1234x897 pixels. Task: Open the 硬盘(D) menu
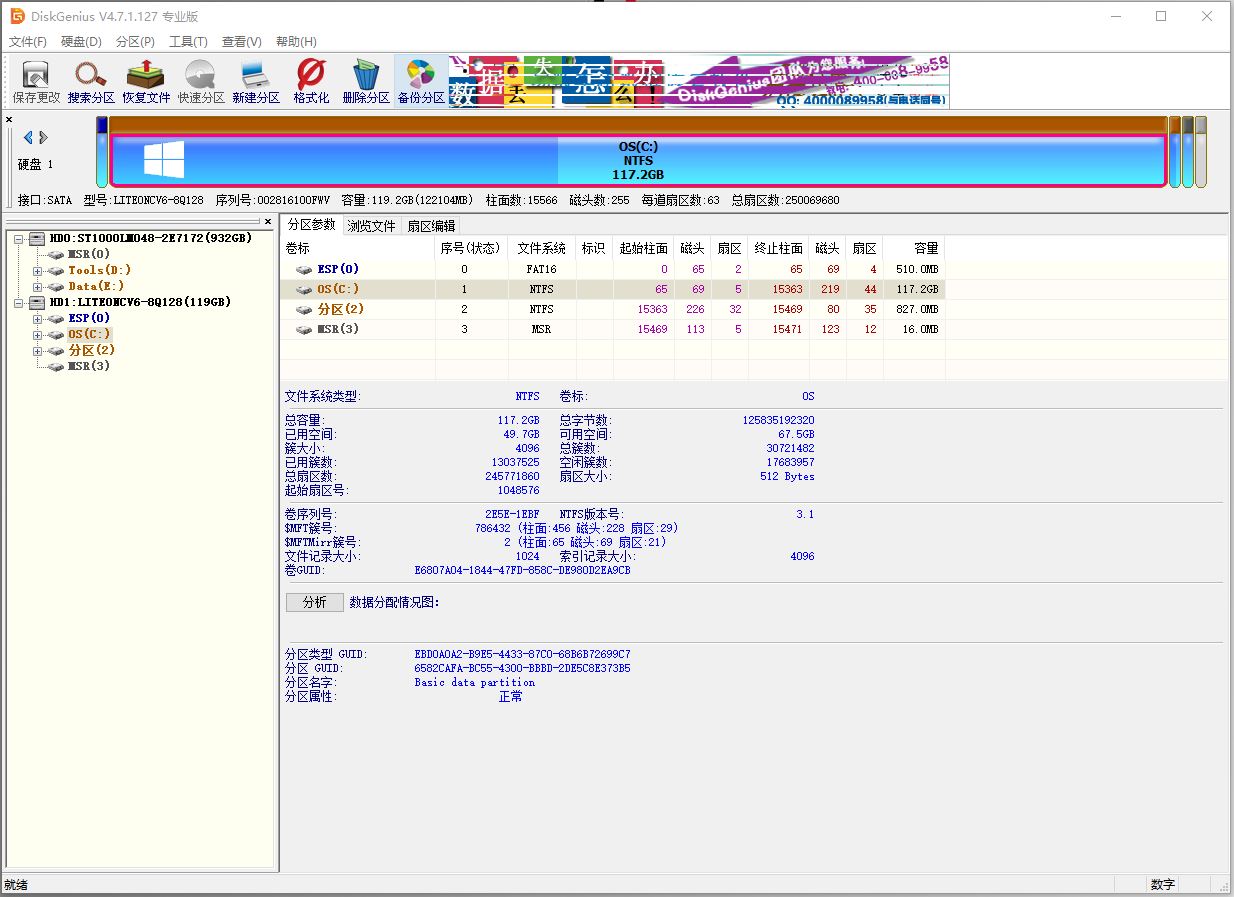coord(81,42)
